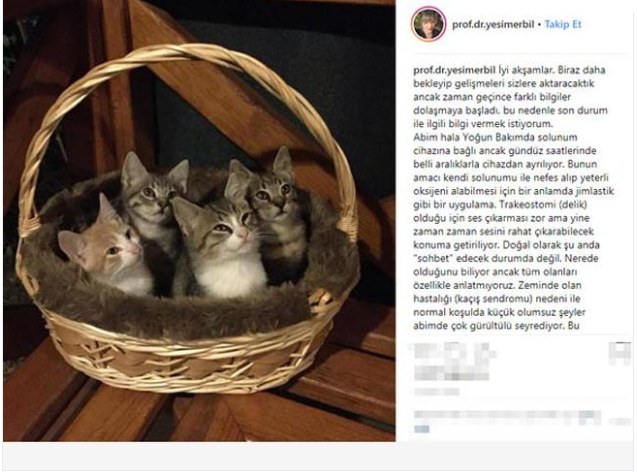Click the separator dot before Takip Et
The width and height of the screenshot is (637, 472).
click(540, 25)
